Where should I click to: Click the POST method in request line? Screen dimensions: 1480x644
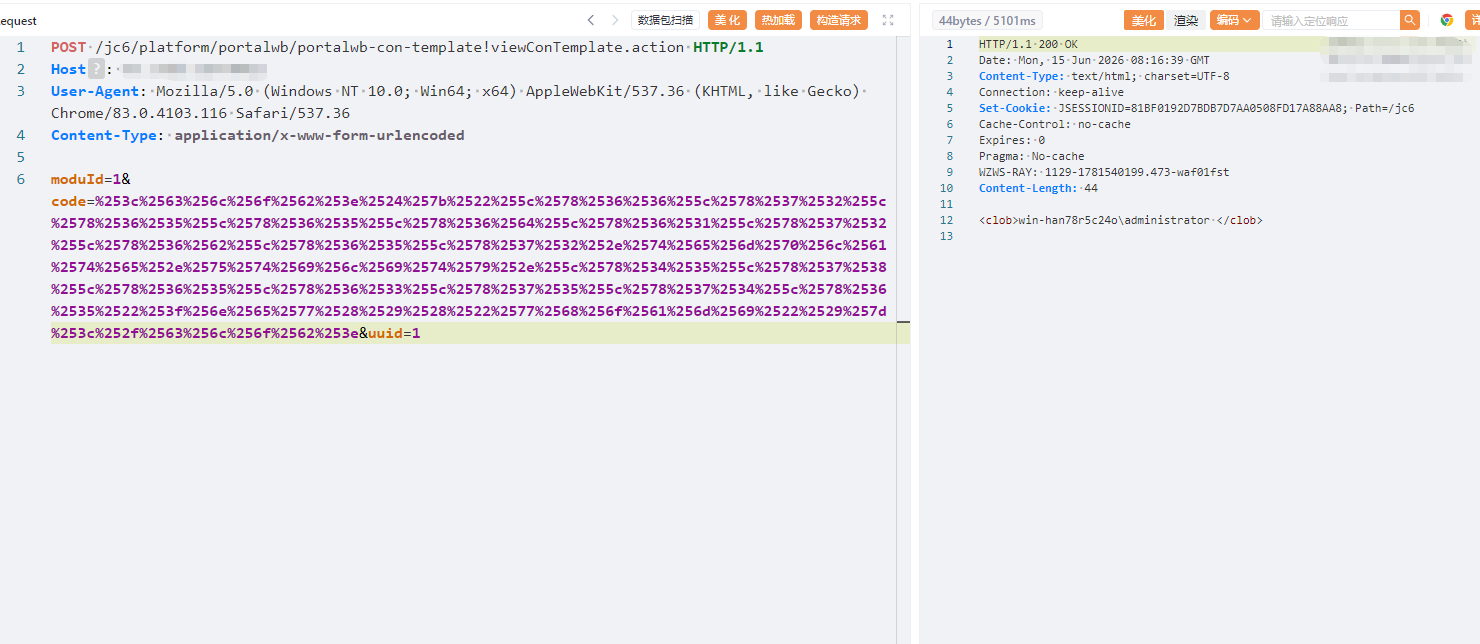pyautogui.click(x=68, y=47)
